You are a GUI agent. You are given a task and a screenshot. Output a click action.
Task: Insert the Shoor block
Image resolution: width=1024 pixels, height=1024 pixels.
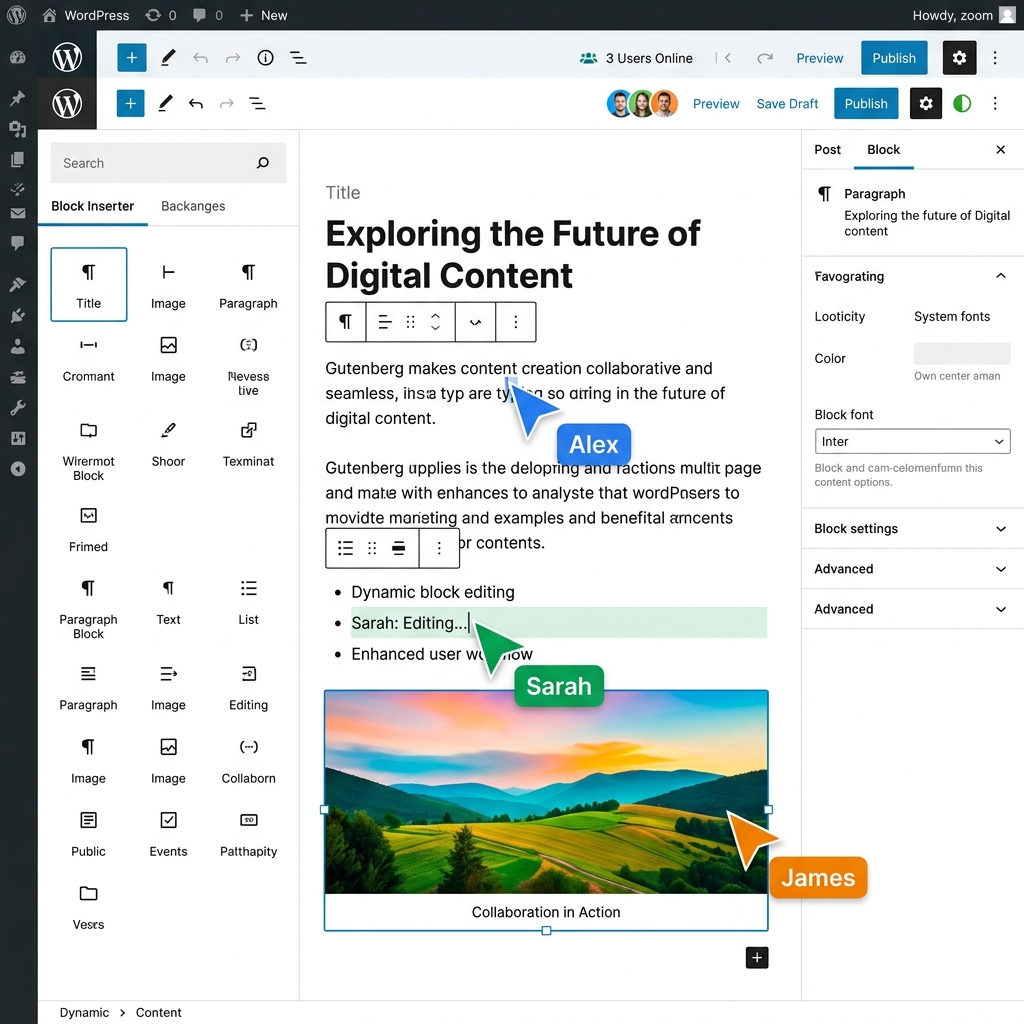click(168, 444)
